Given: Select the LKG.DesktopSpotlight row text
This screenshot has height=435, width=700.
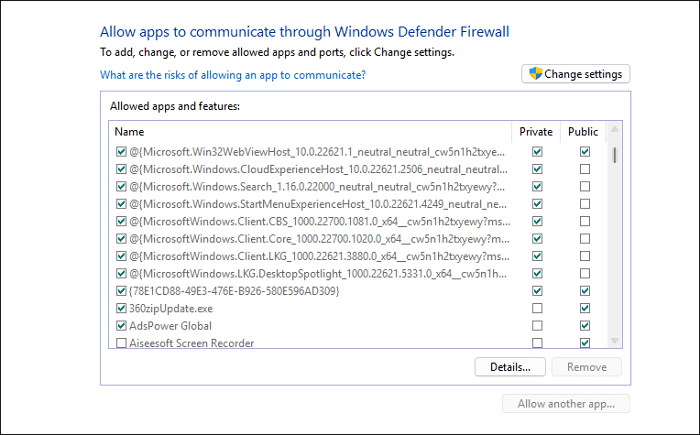Looking at the screenshot, I should (318, 273).
